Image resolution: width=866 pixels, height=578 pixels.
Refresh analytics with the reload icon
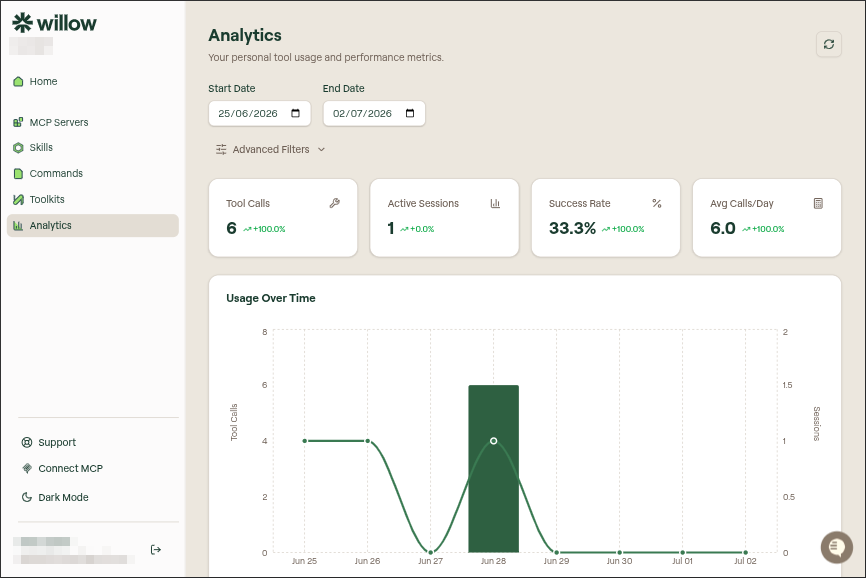pos(829,44)
